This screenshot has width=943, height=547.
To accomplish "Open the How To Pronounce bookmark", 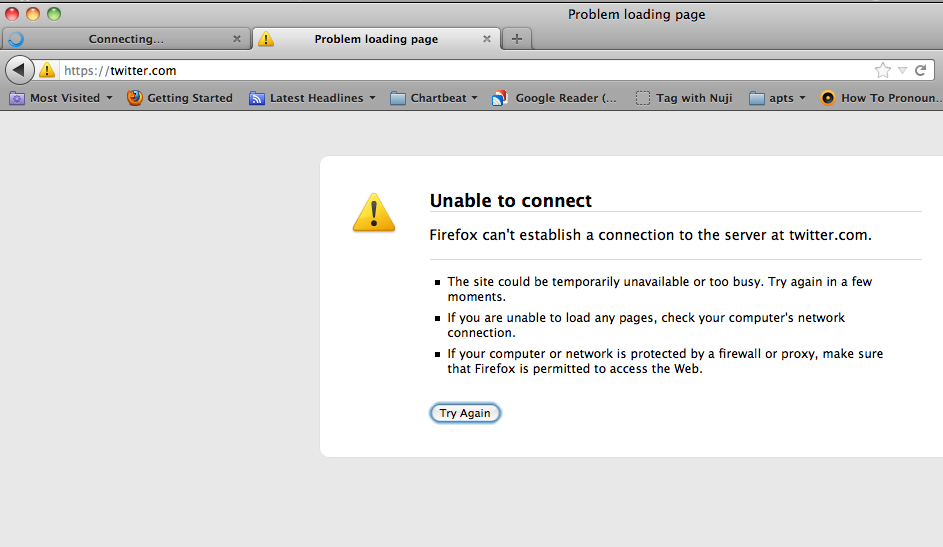I will [881, 98].
